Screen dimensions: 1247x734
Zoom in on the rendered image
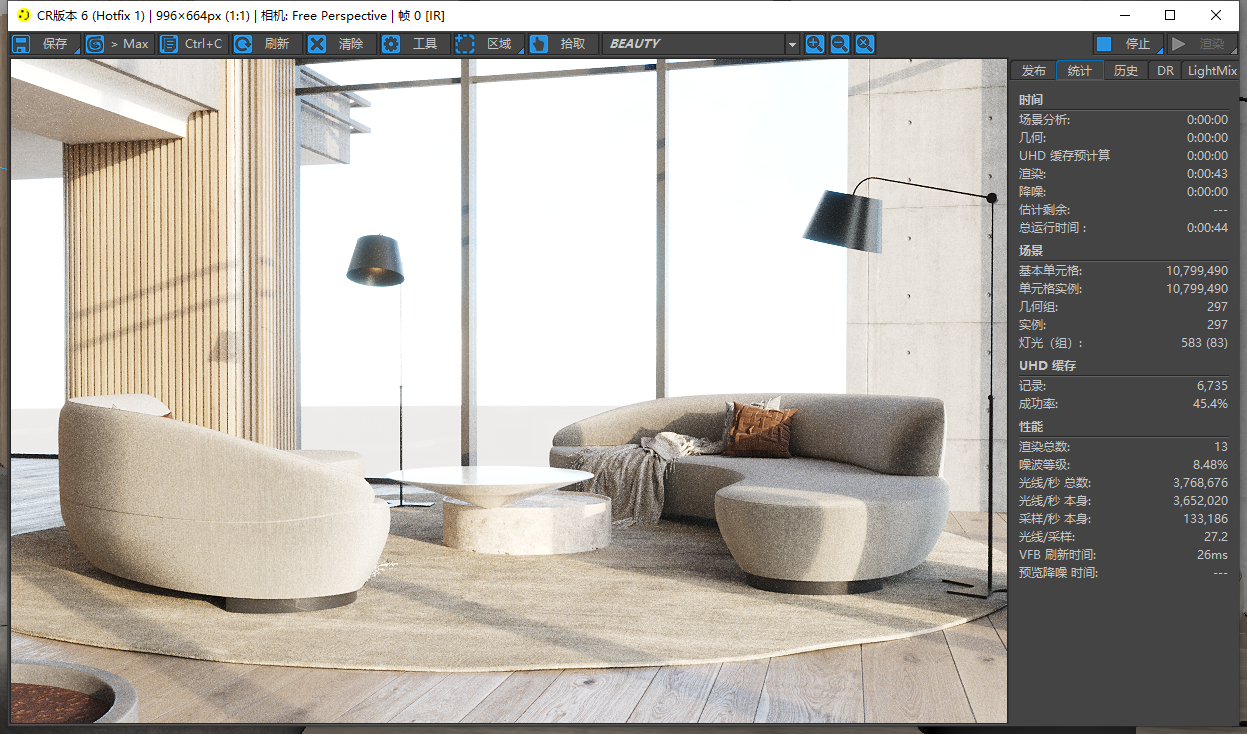[815, 44]
